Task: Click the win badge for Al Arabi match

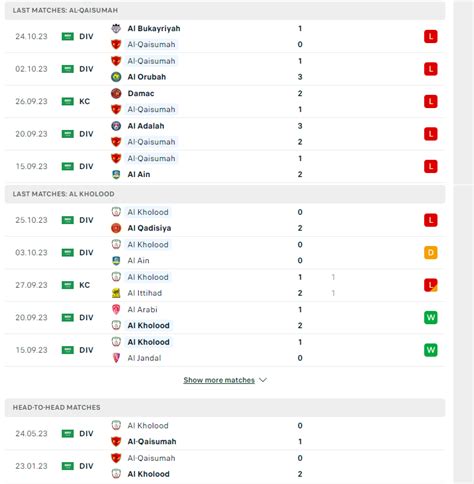Action: tap(431, 317)
